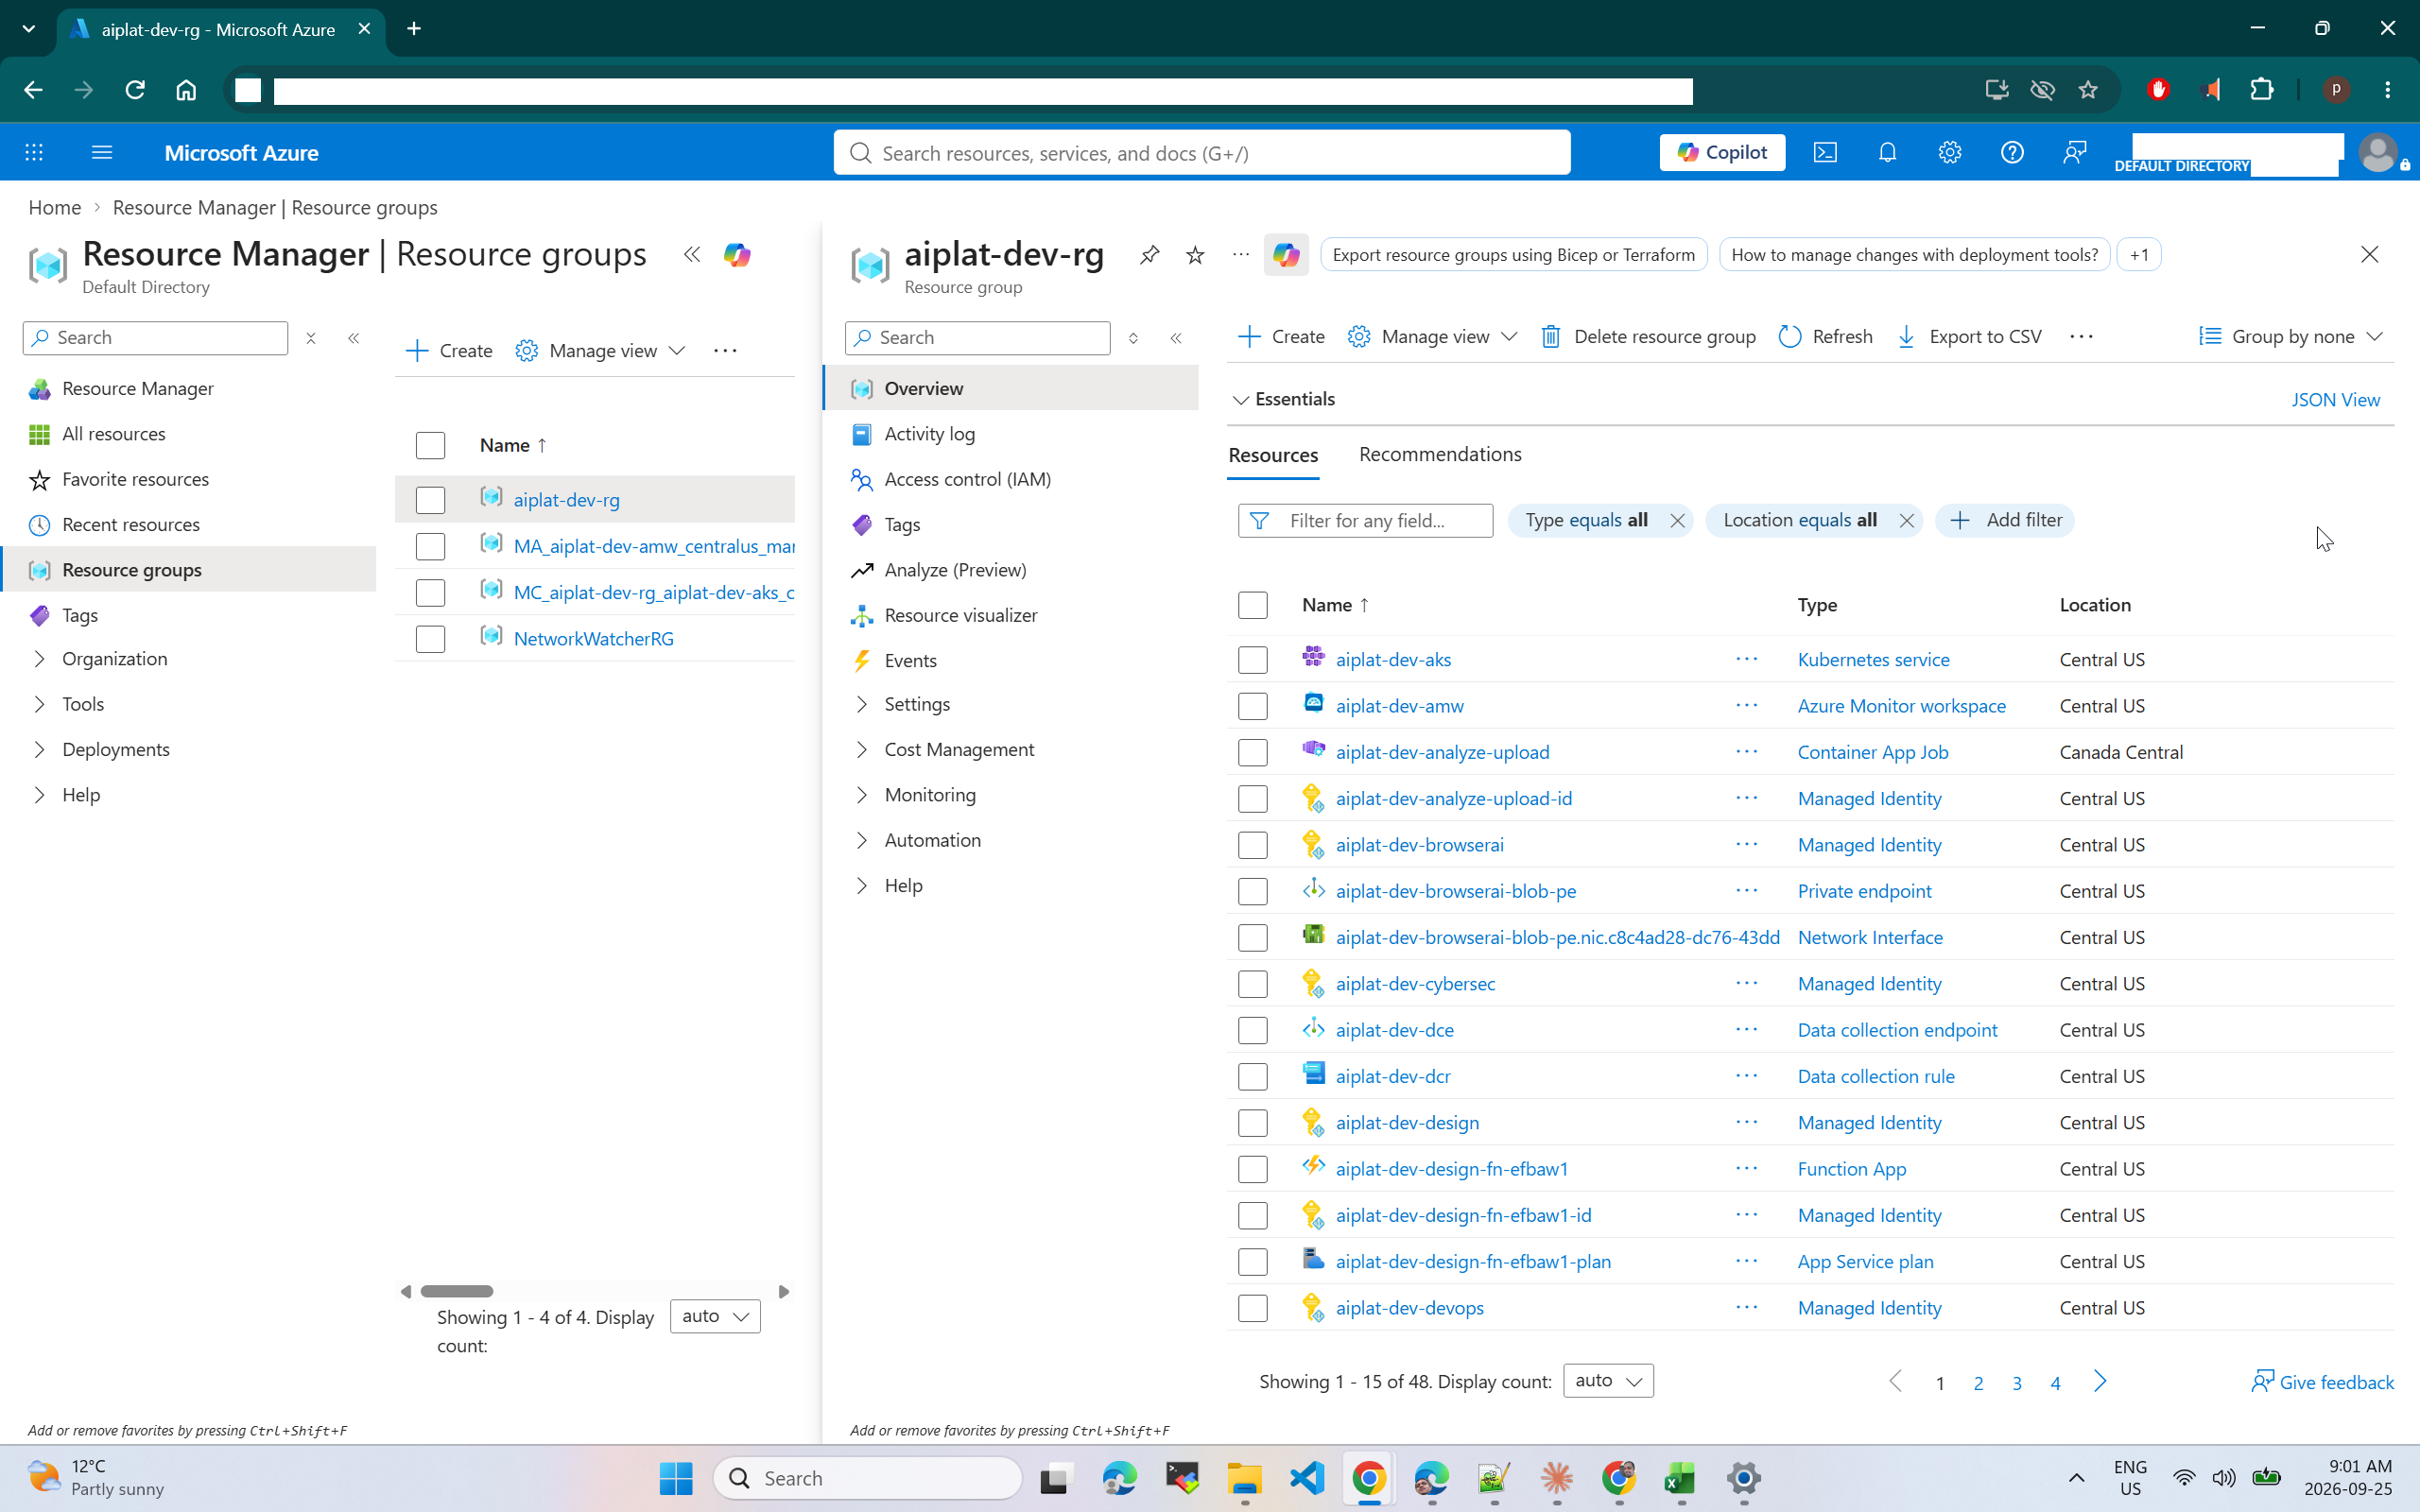Image resolution: width=2420 pixels, height=1512 pixels.
Task: Pin aiplat-dev-rg to dashboard
Action: (x=1149, y=255)
